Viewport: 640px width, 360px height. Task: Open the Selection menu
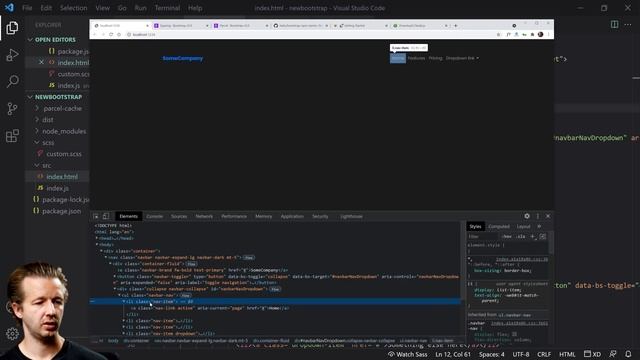coord(73,8)
